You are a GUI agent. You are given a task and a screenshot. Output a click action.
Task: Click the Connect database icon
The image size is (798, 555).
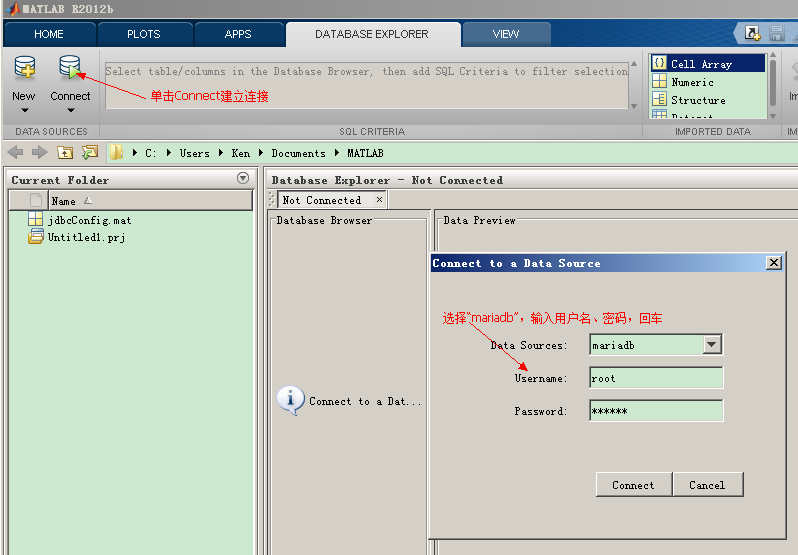[70, 68]
